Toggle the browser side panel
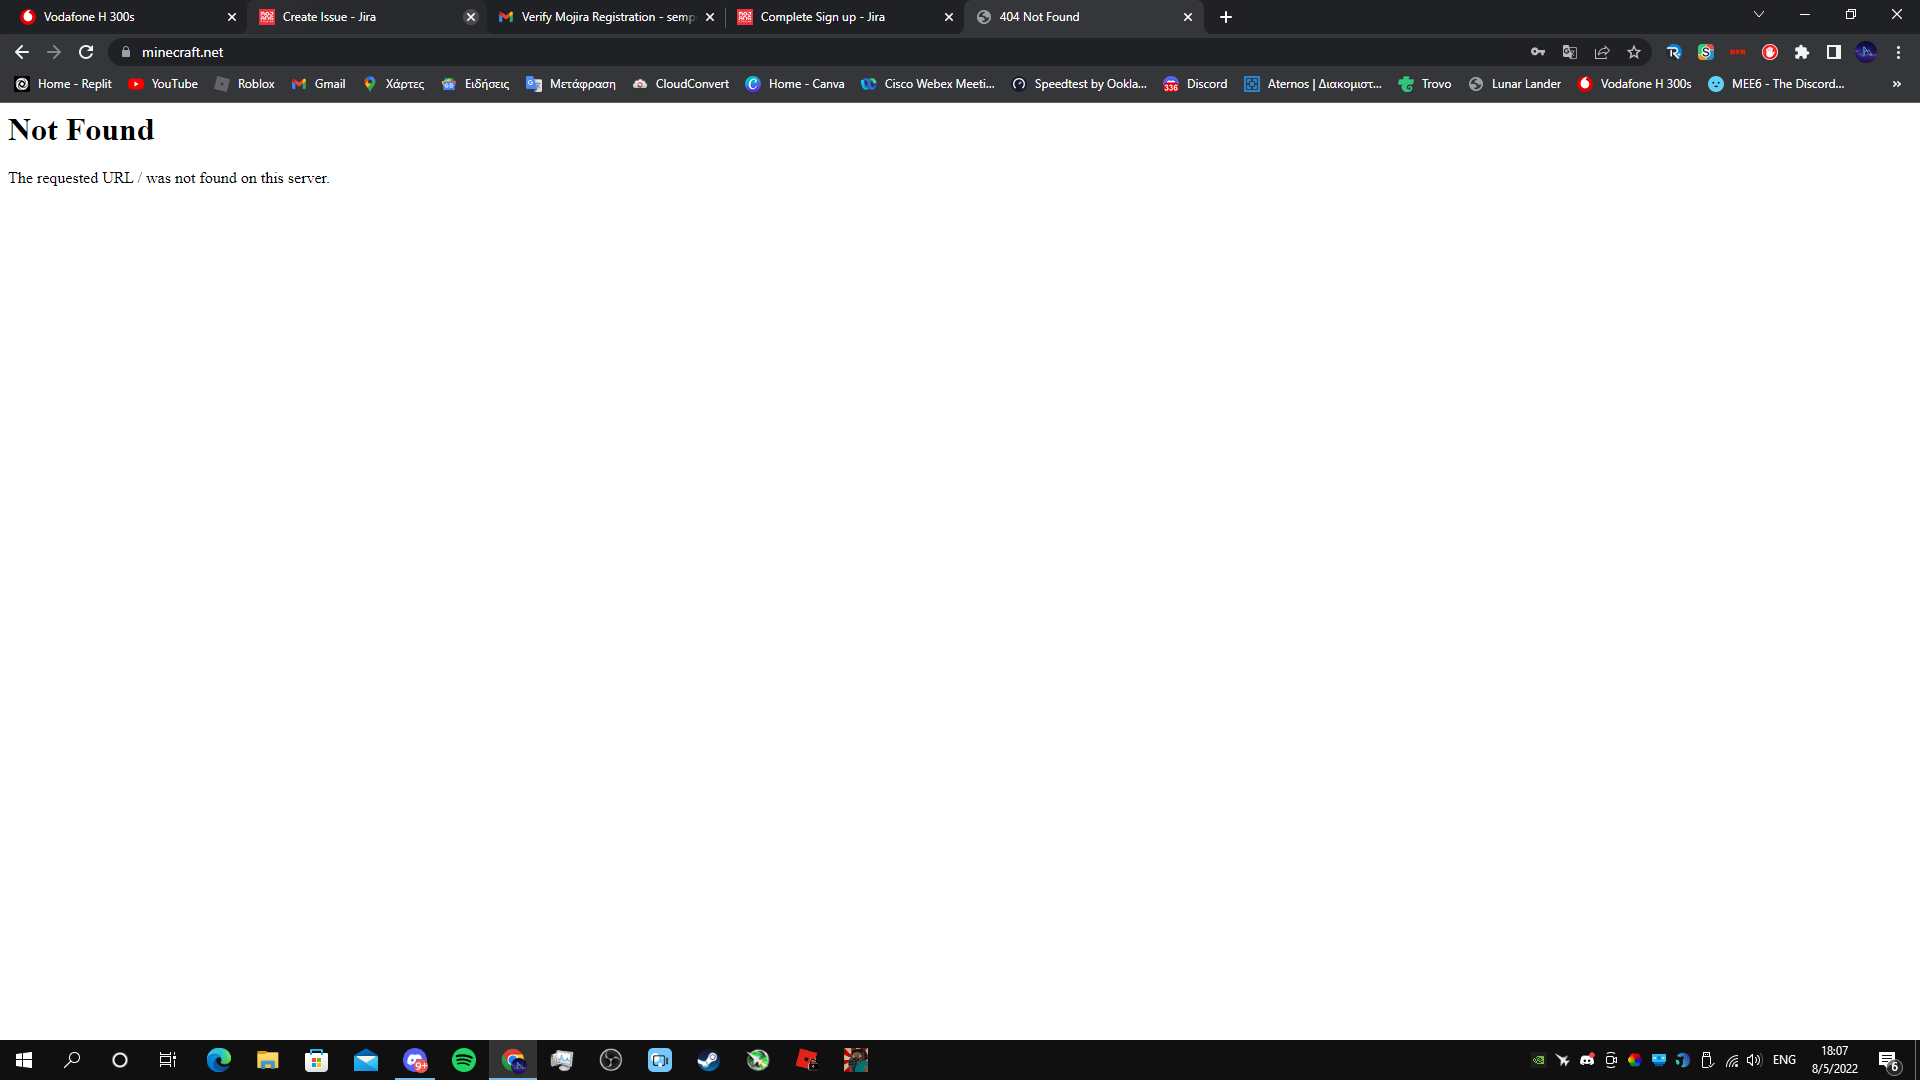 click(1834, 52)
